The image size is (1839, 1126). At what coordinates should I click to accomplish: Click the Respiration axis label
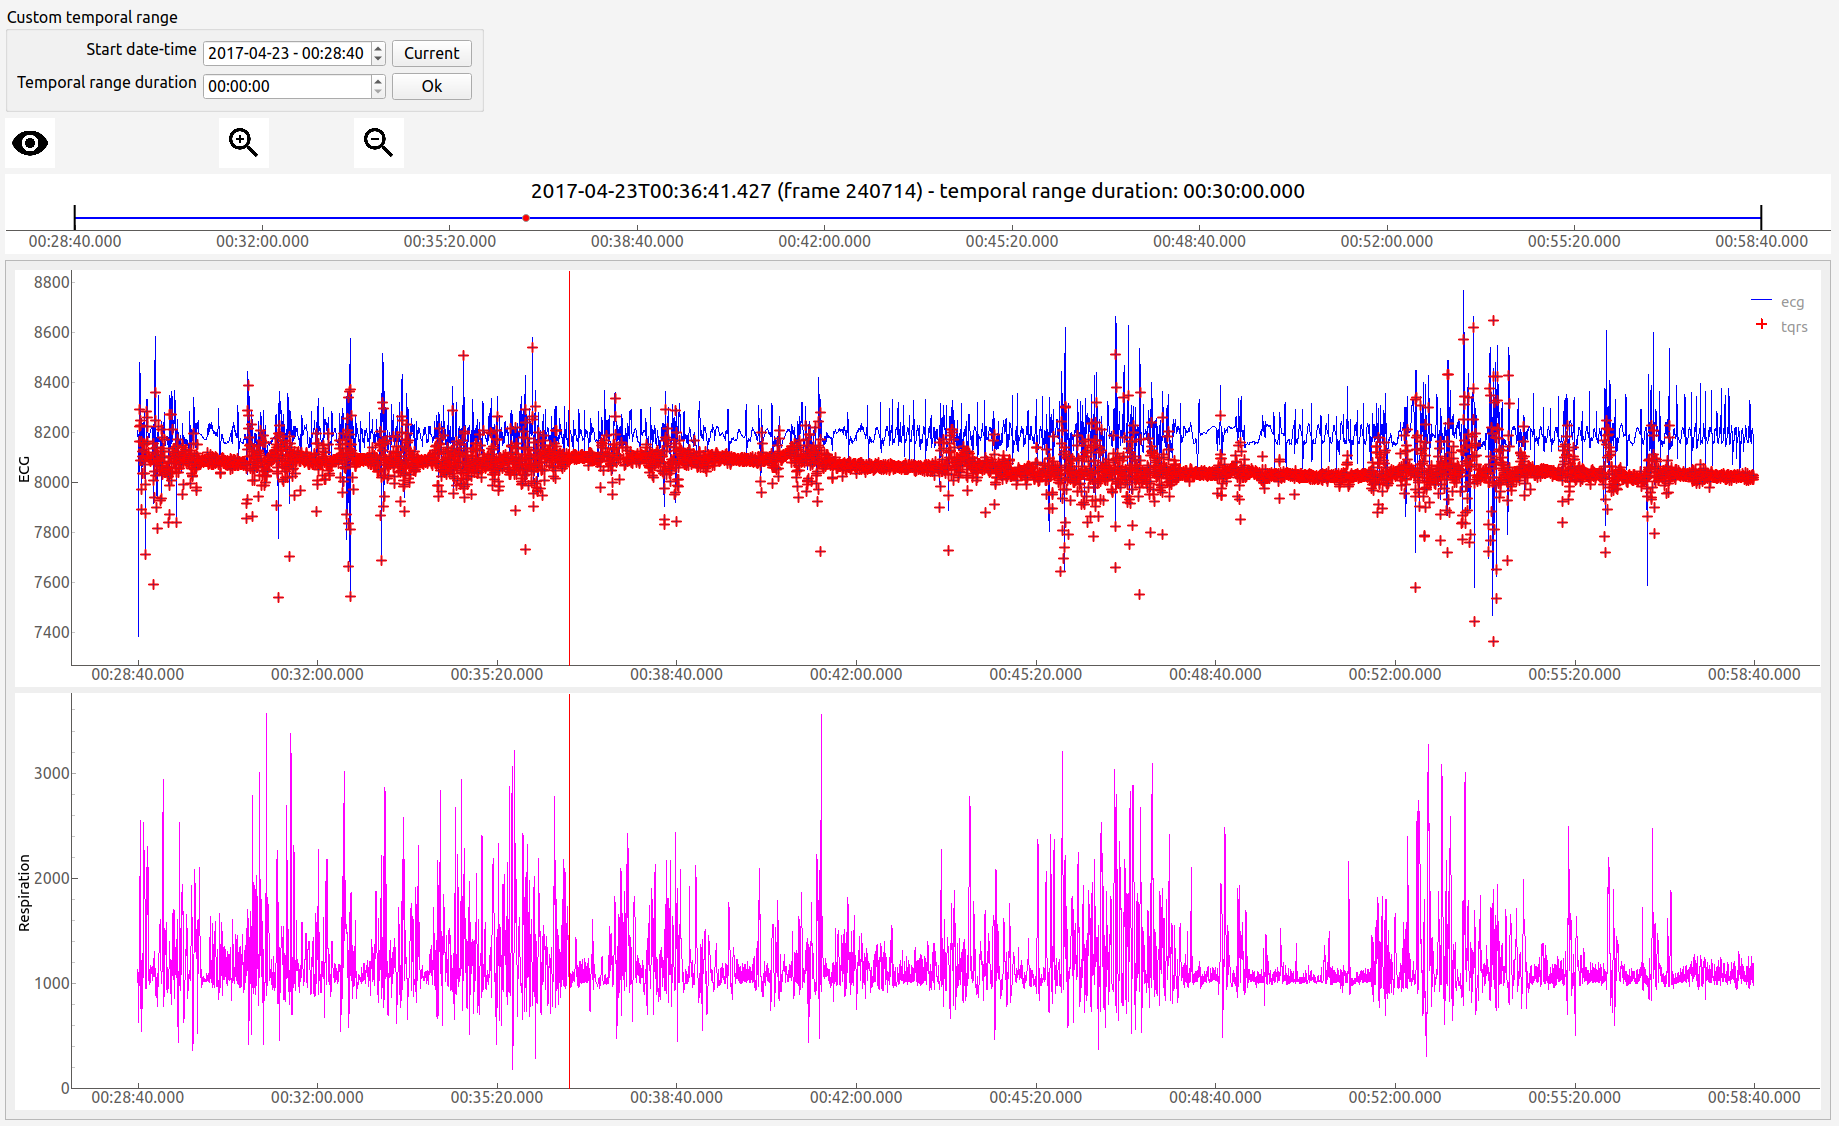coord(24,893)
